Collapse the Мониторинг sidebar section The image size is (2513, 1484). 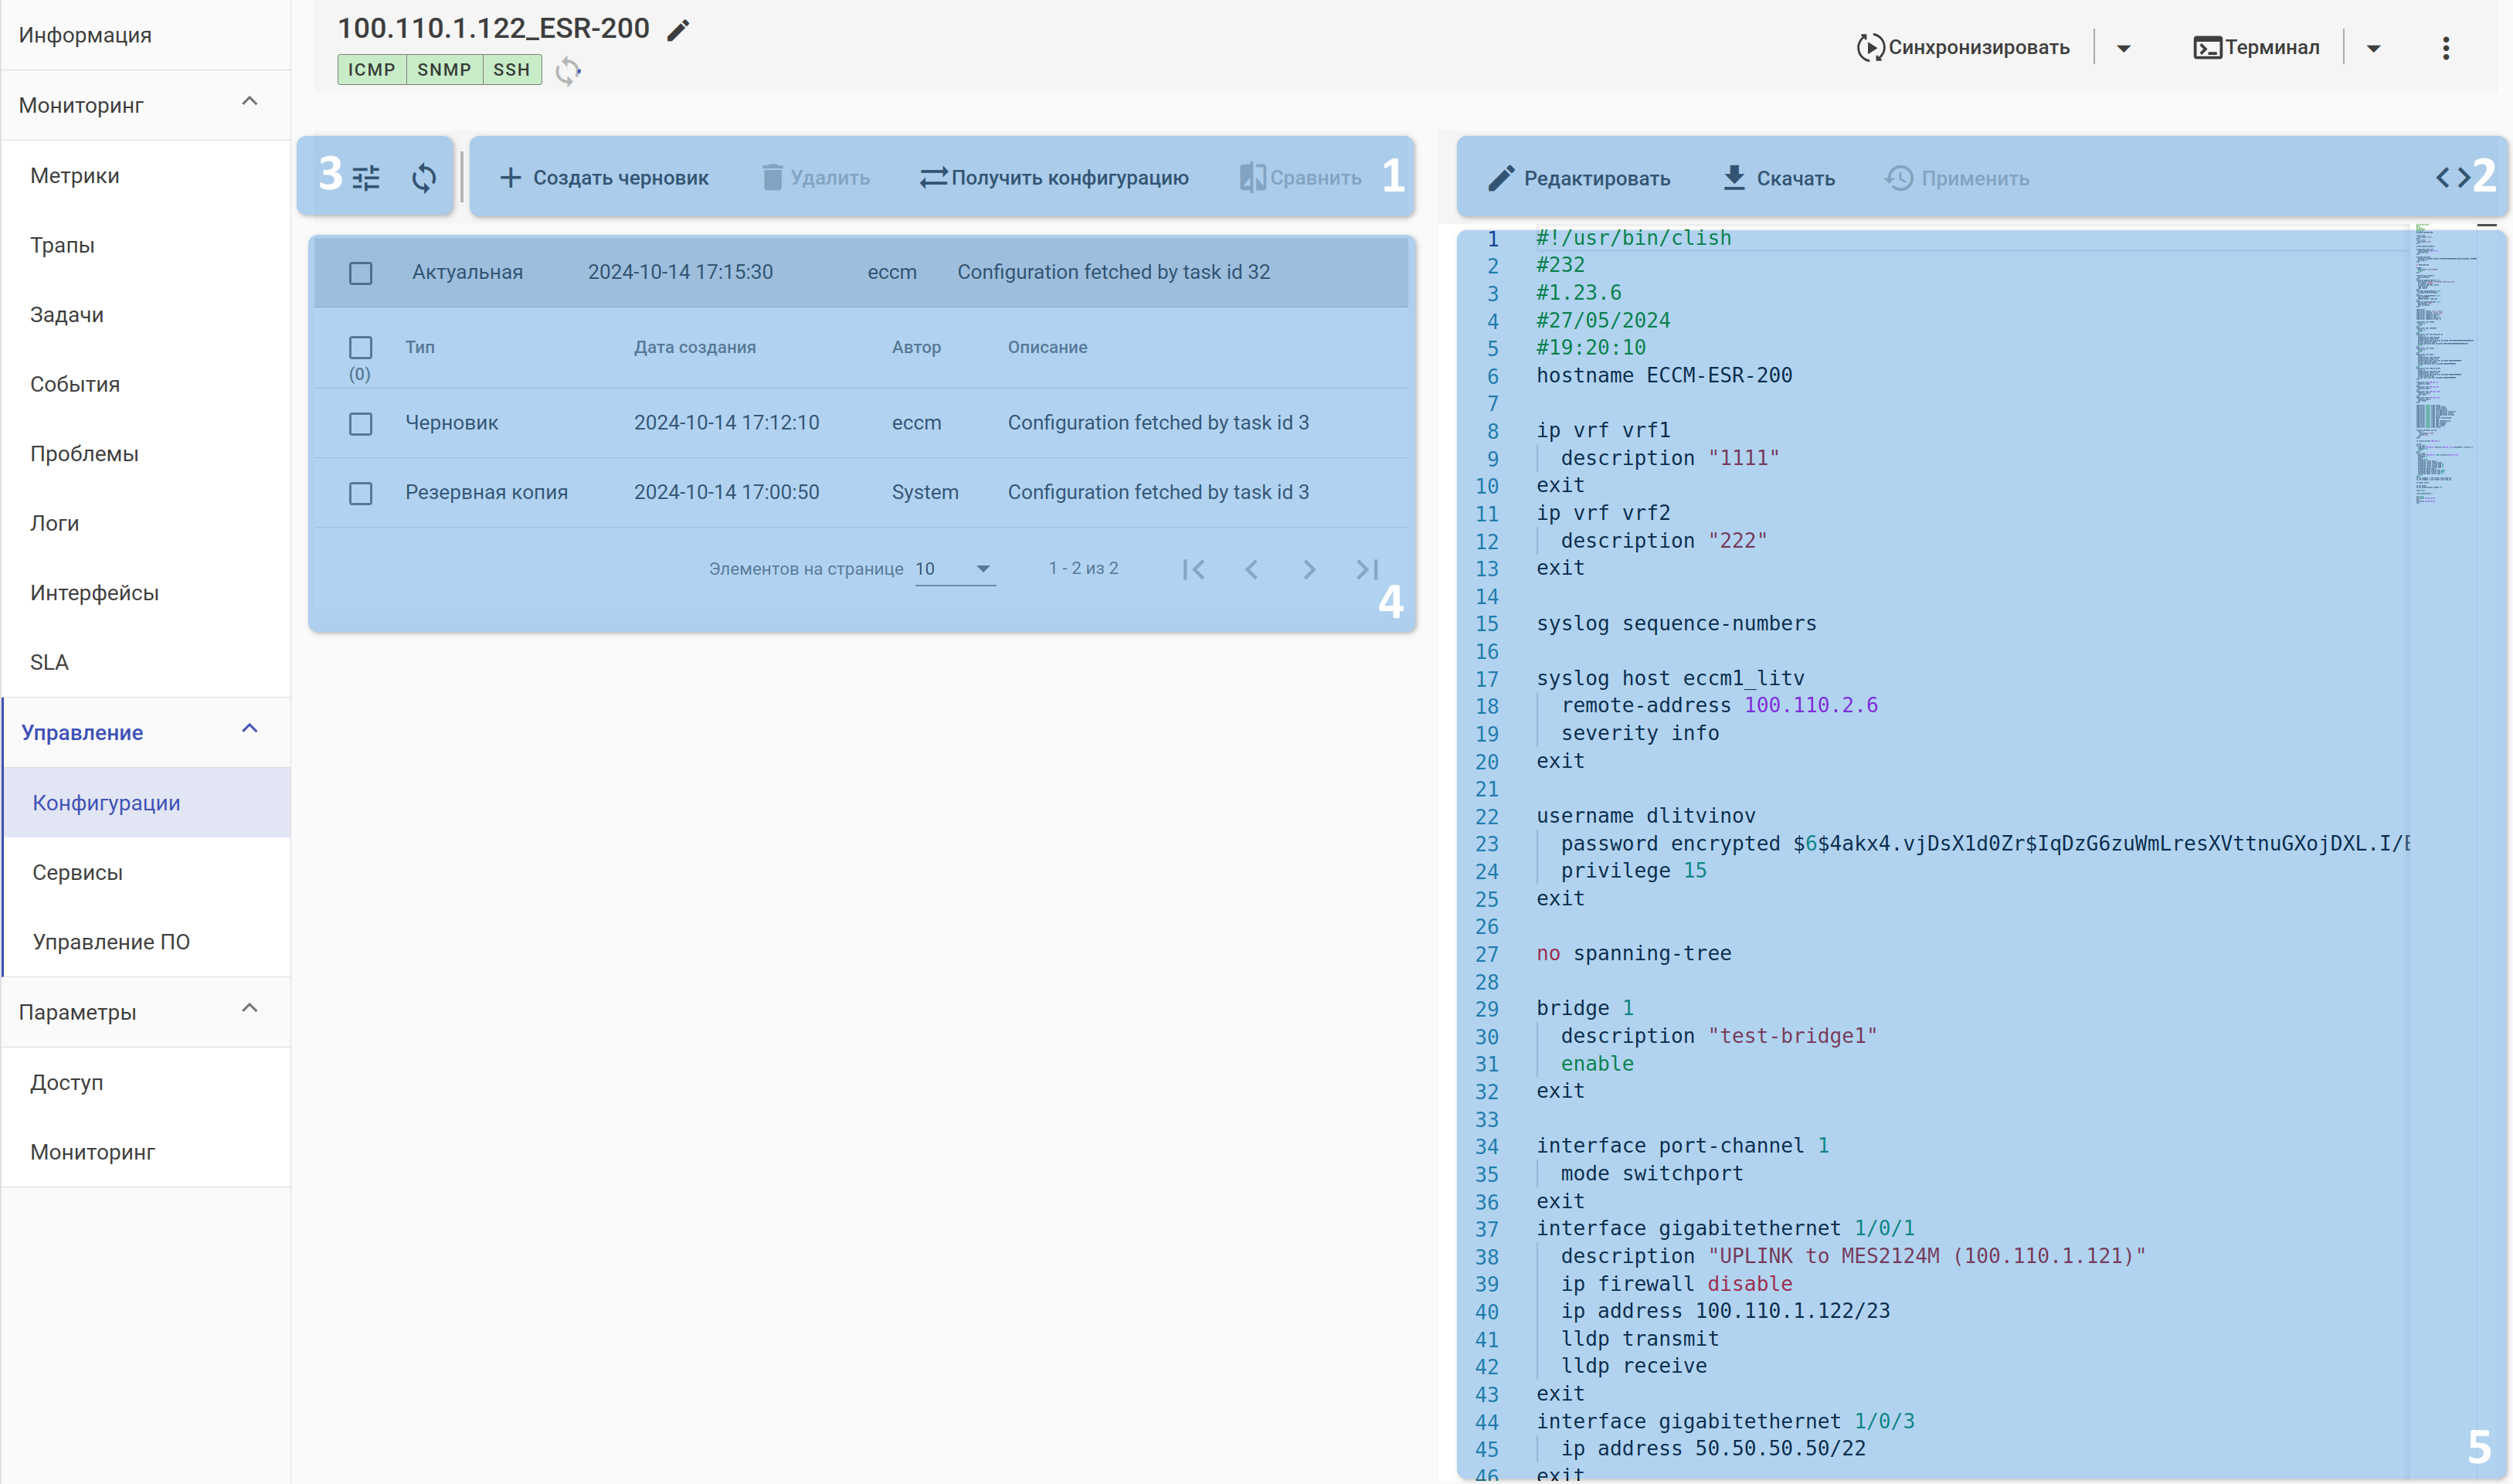coord(250,102)
